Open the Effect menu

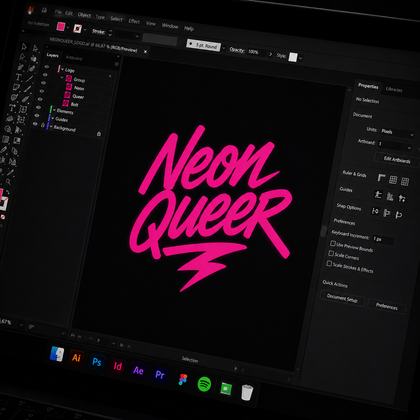coord(134,21)
